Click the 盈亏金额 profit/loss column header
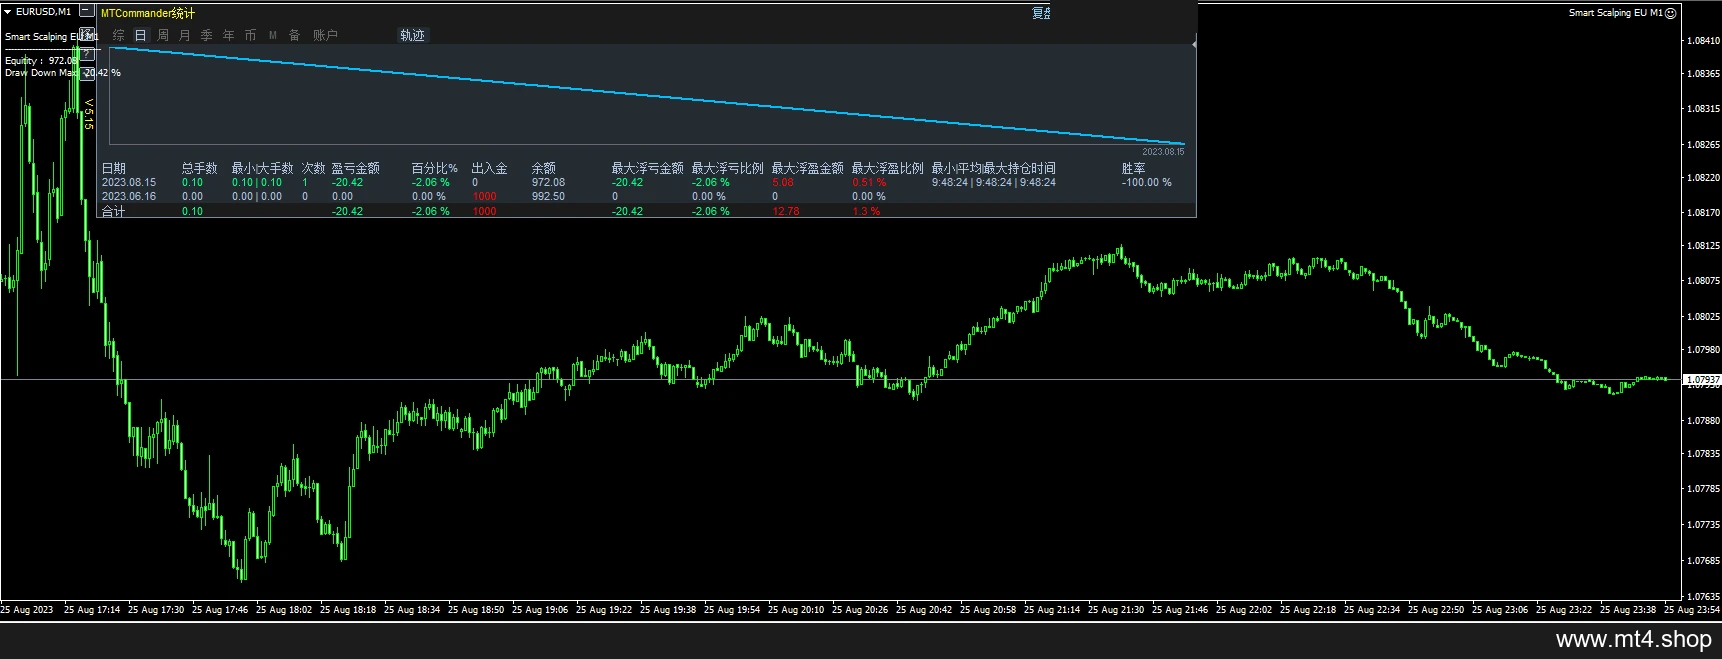The height and width of the screenshot is (659, 1722). click(x=356, y=168)
